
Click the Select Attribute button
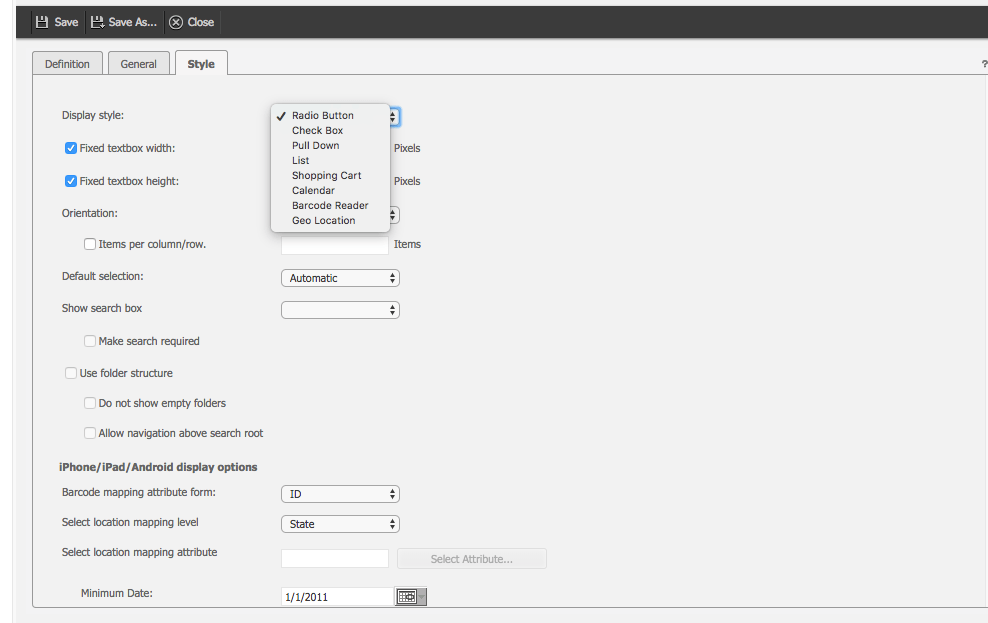point(471,559)
